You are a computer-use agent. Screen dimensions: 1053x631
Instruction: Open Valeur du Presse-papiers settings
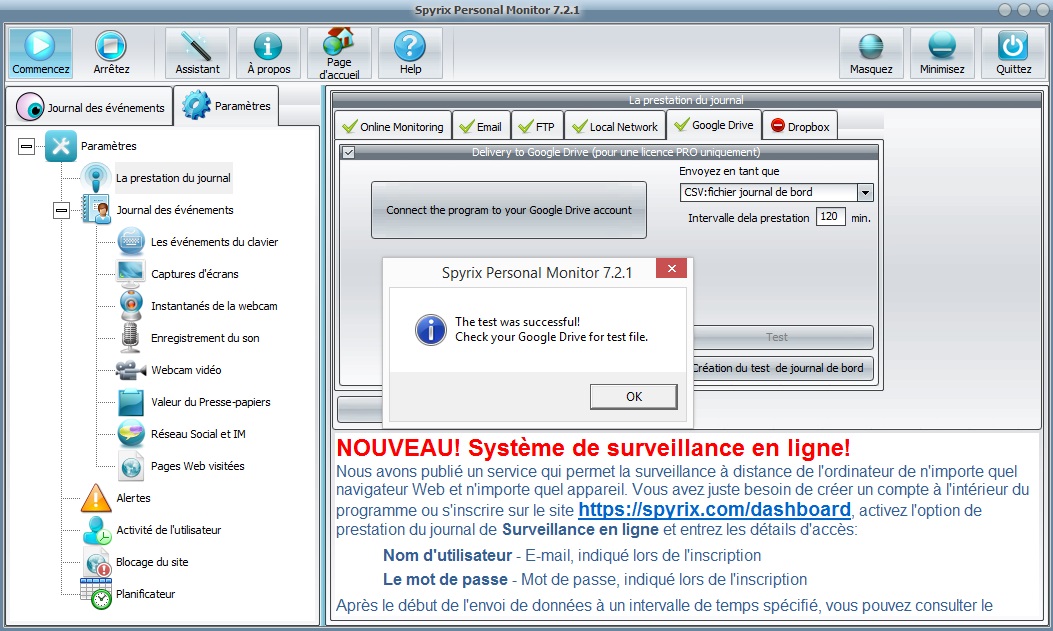[211, 402]
